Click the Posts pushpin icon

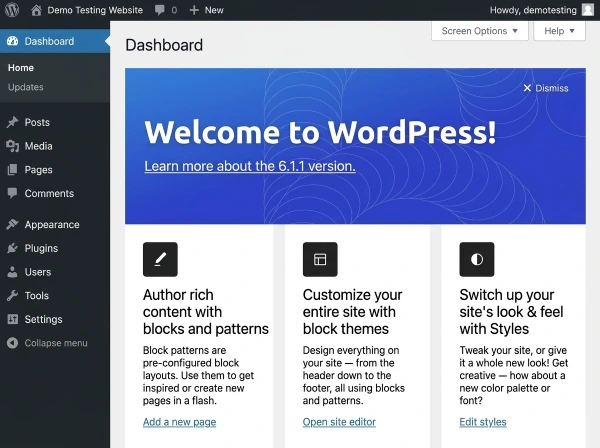(x=13, y=122)
